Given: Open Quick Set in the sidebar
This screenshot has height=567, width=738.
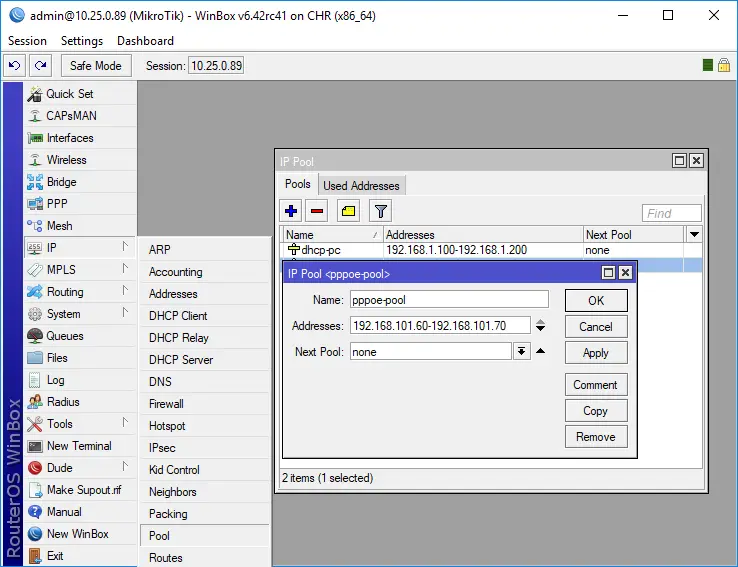Looking at the screenshot, I should click(80, 94).
